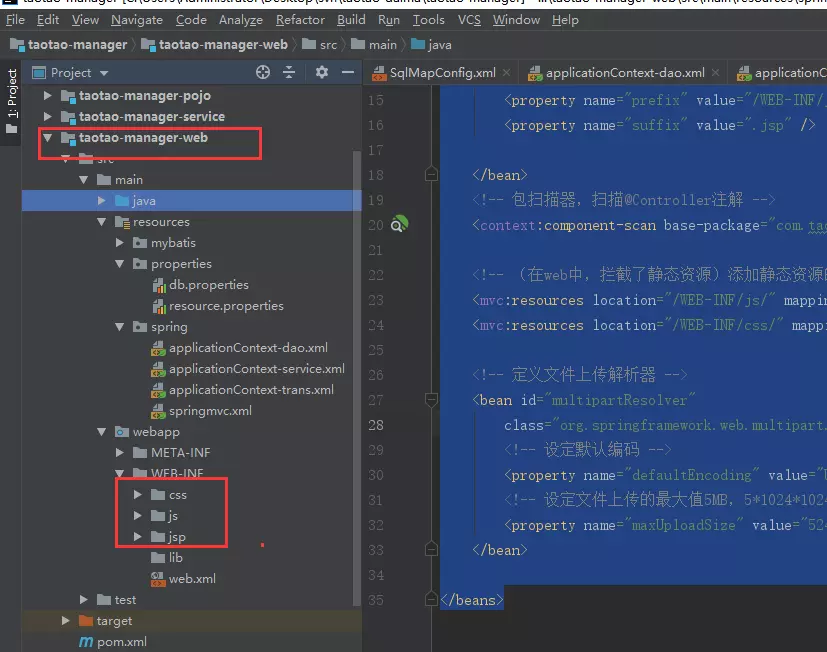The image size is (827, 652).
Task: Open the VCS menu
Action: 469,20
